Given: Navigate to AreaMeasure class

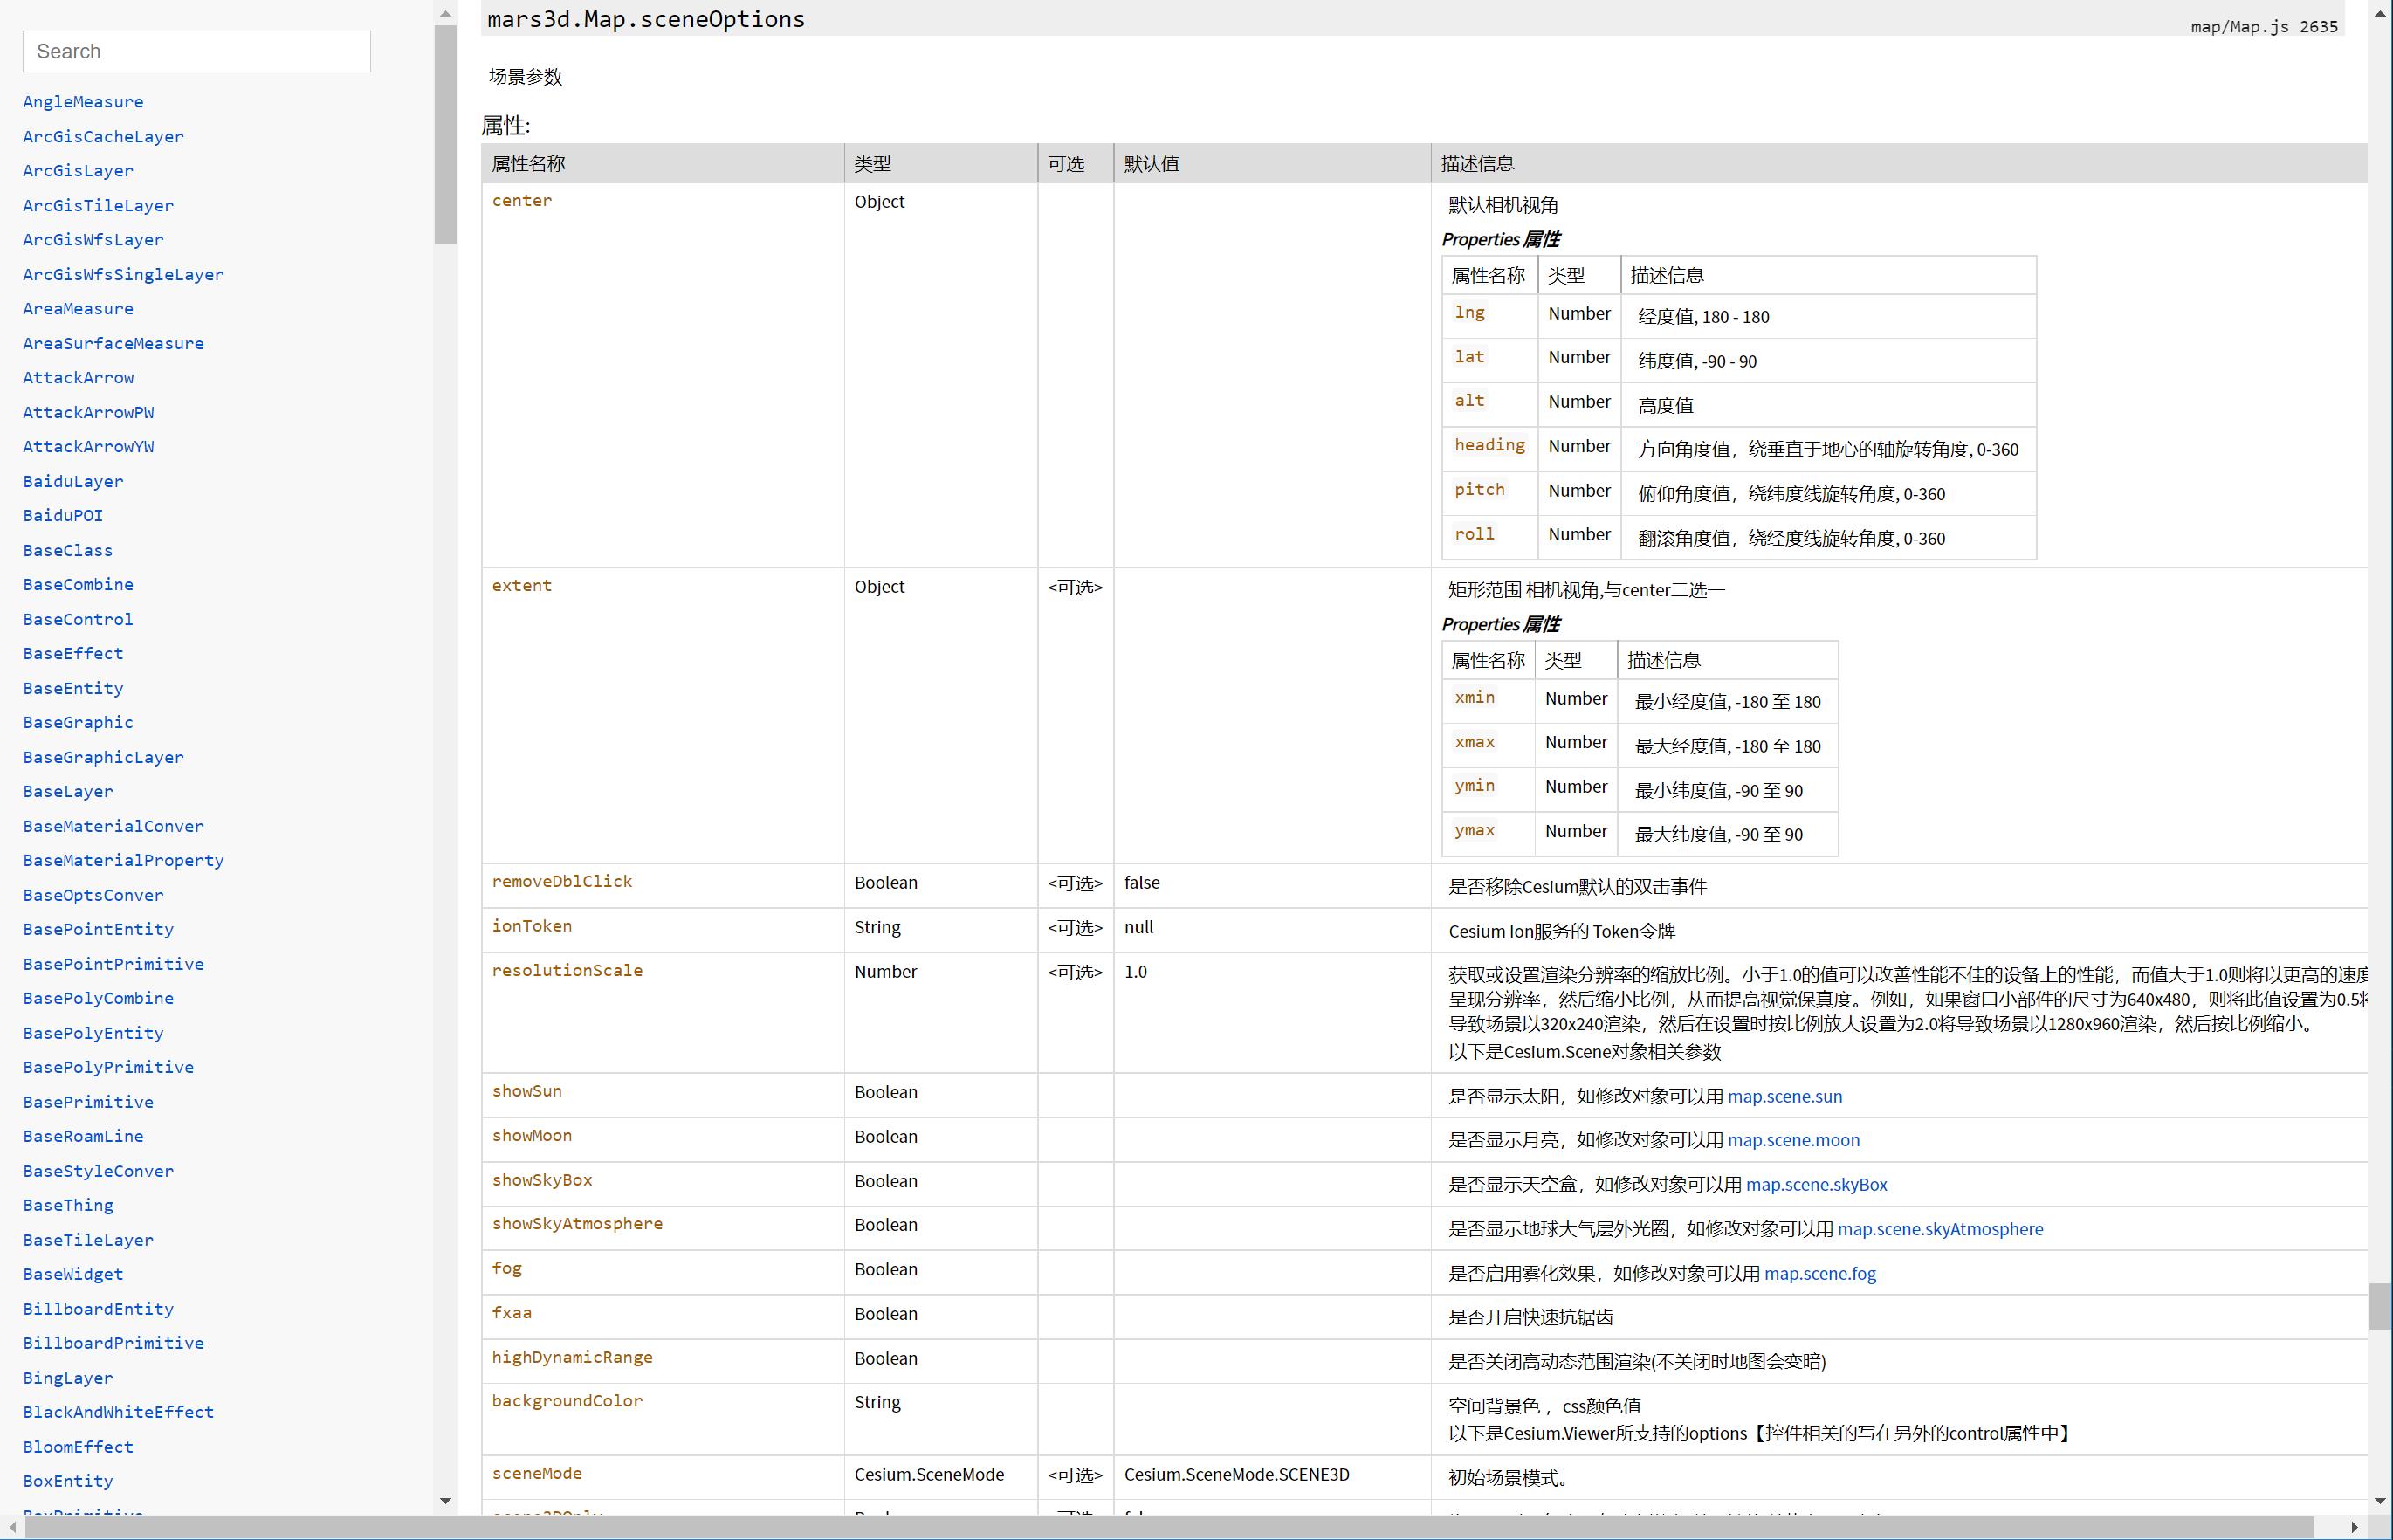Looking at the screenshot, I should 78,309.
